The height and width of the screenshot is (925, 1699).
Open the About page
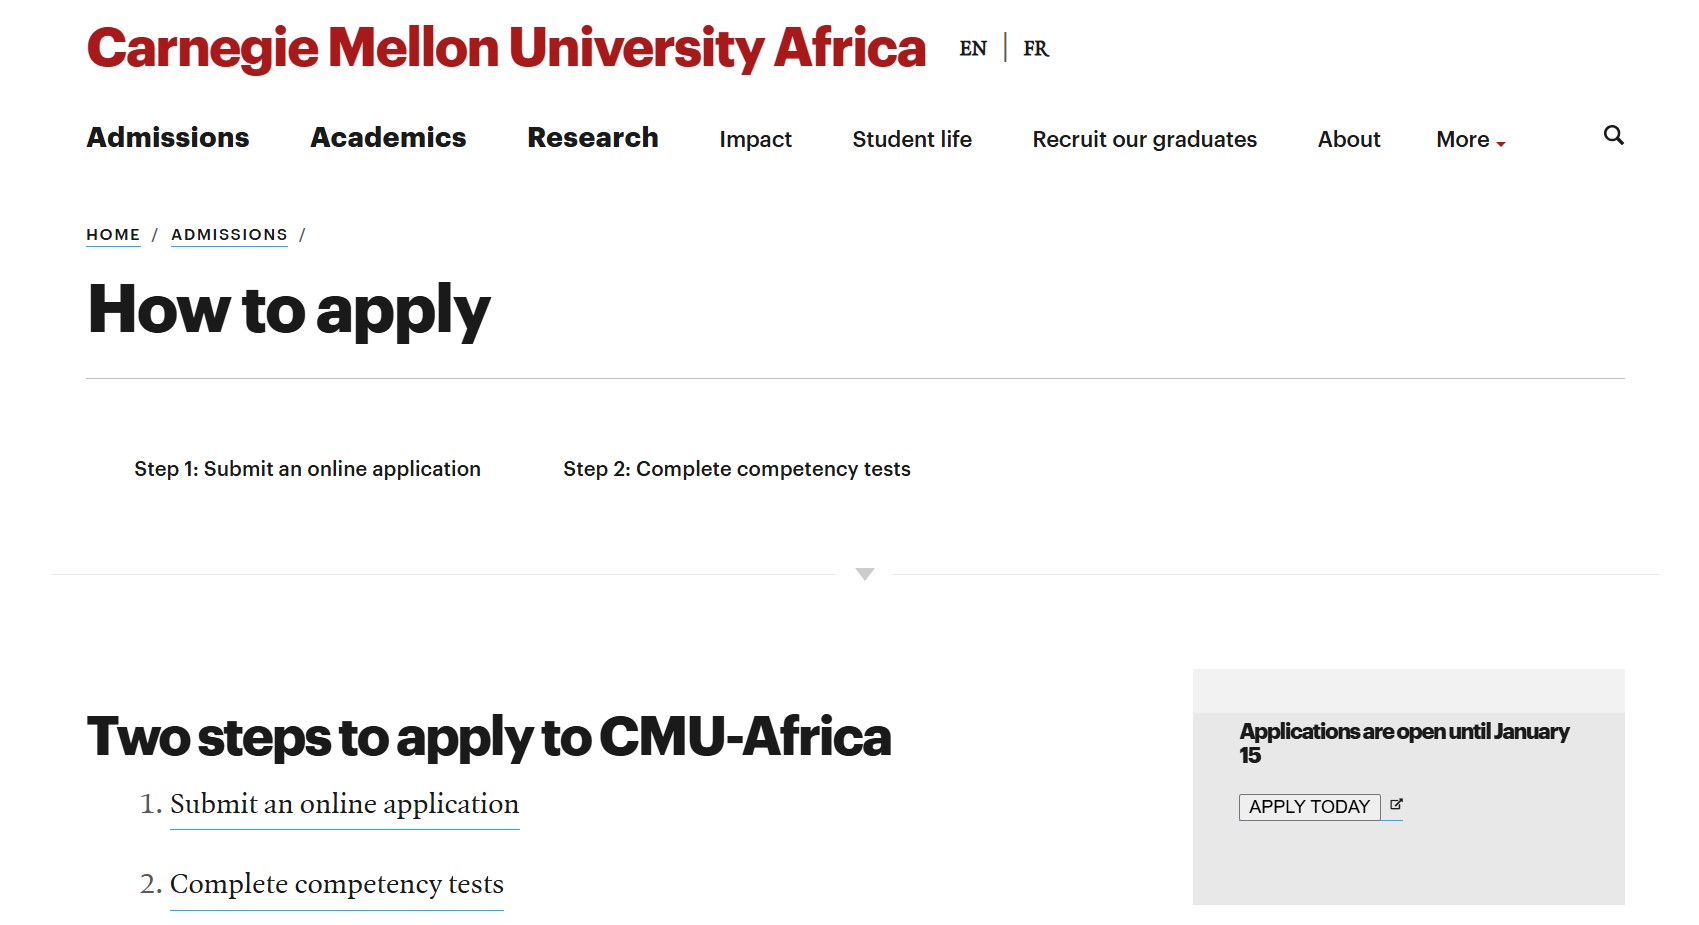click(x=1348, y=140)
